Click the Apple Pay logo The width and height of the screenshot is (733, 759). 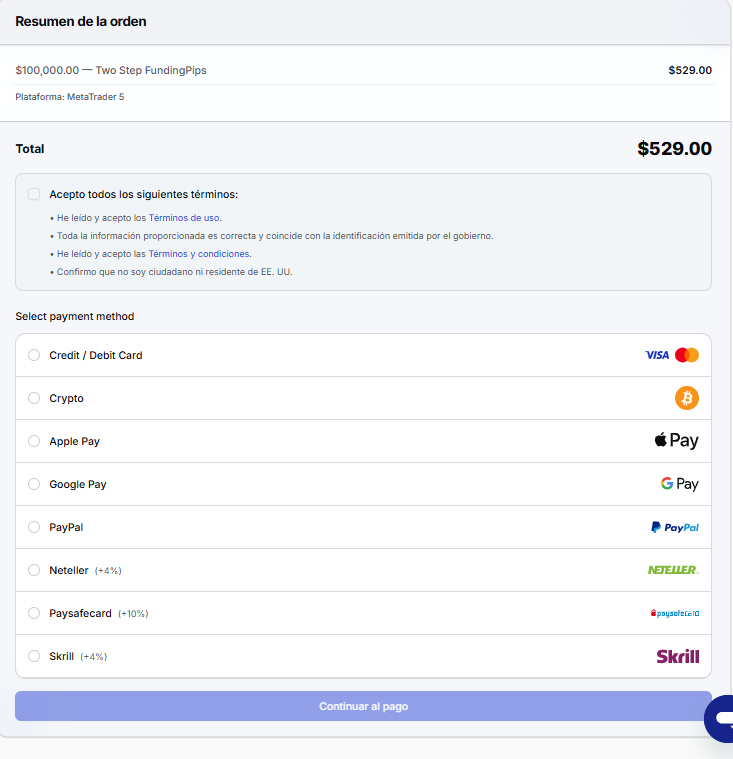point(676,440)
